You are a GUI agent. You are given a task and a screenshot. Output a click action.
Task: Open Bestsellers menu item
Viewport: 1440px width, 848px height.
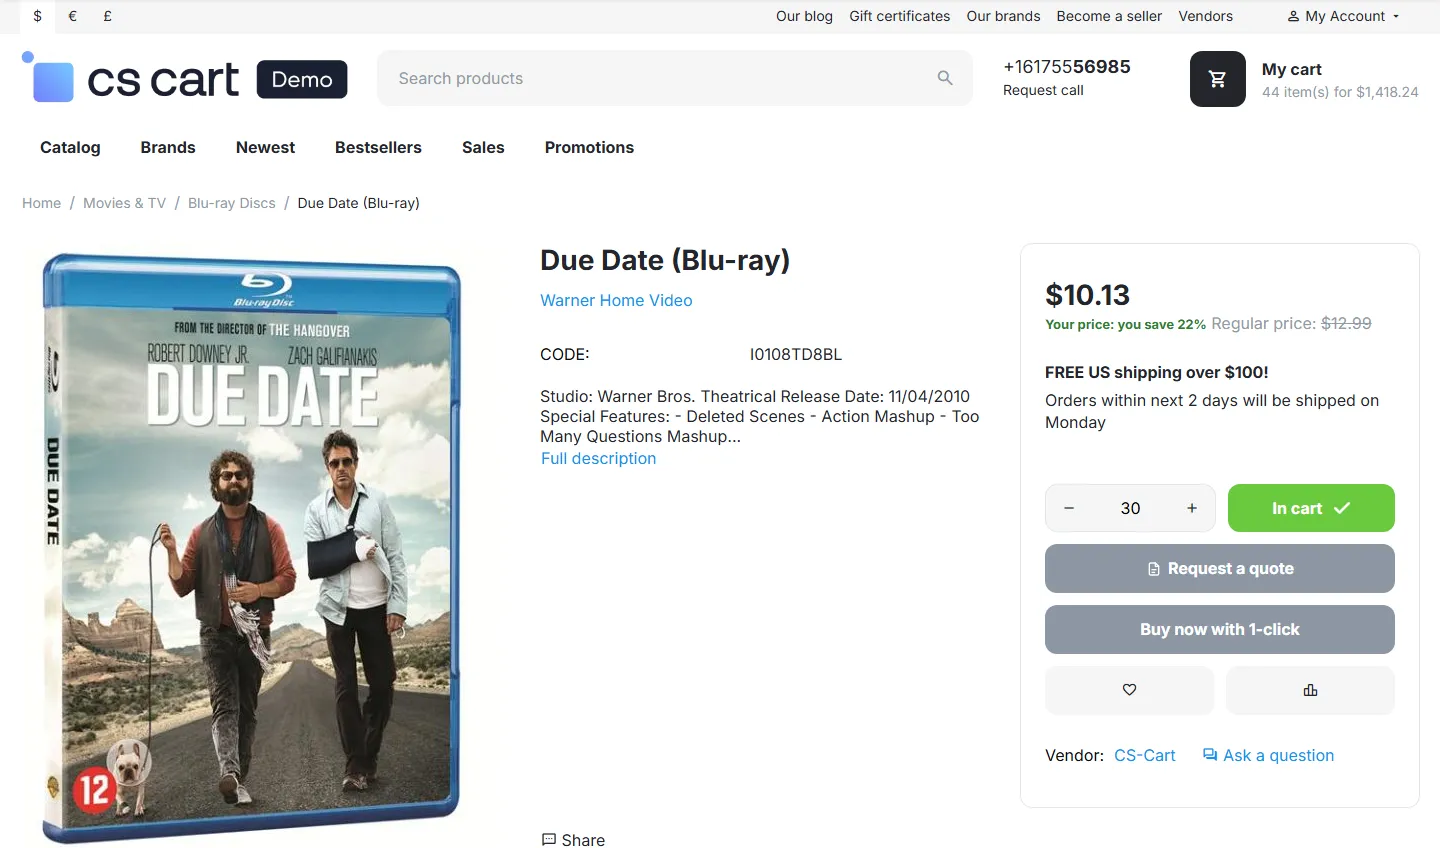378,147
